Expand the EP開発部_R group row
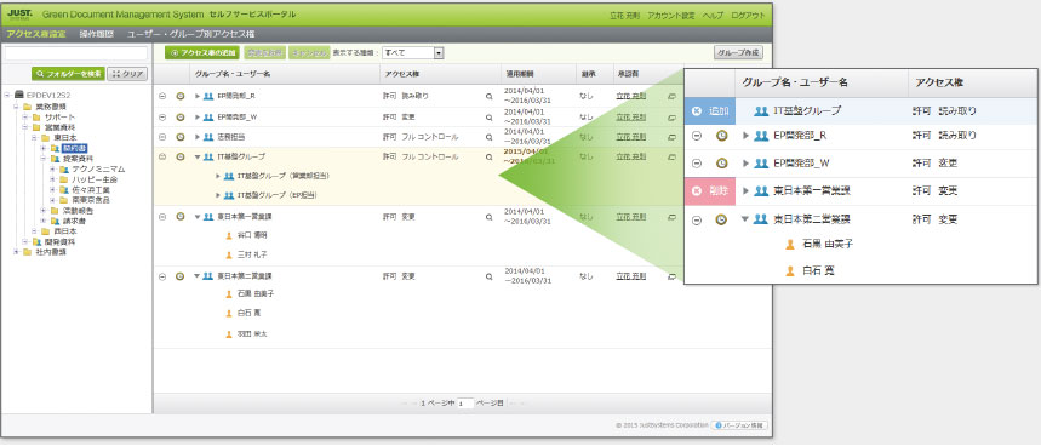 tap(197, 96)
